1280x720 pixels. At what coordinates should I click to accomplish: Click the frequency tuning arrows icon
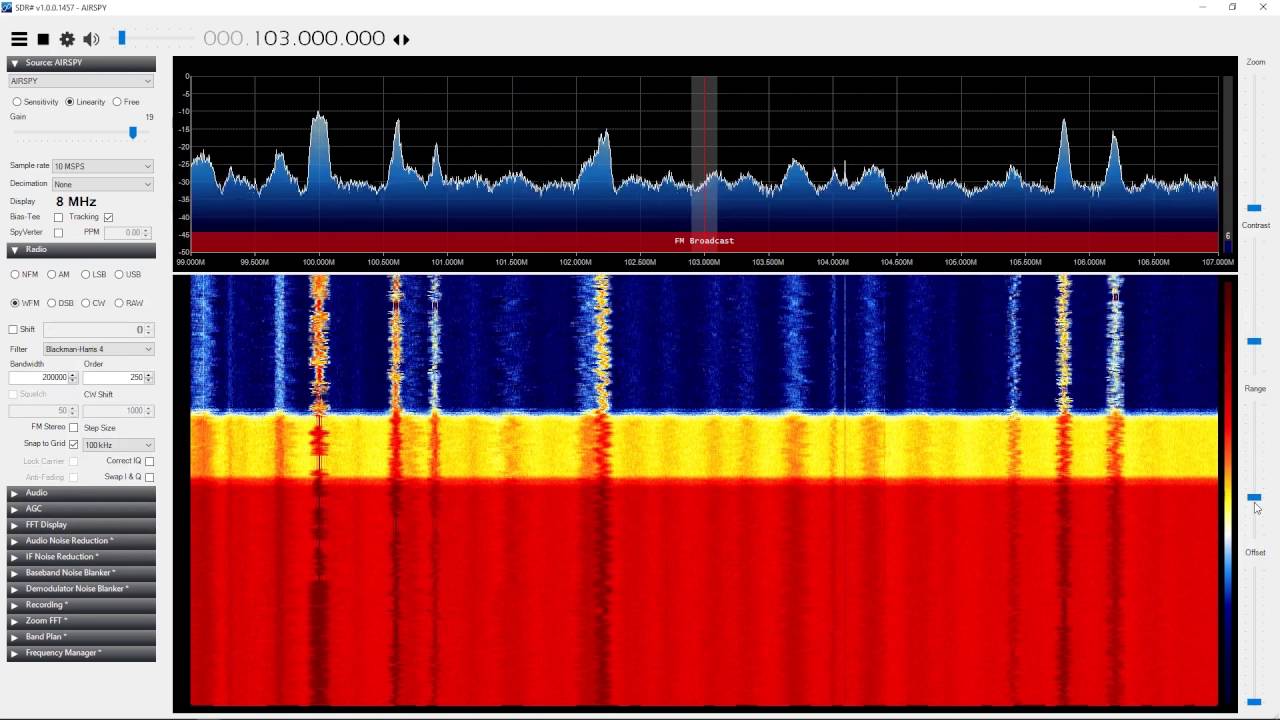coord(401,39)
